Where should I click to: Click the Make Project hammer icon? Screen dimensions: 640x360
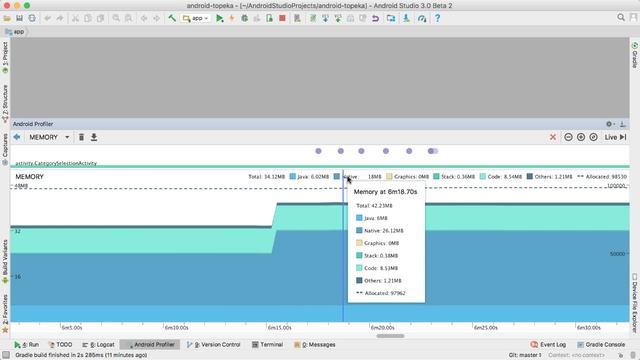172,18
